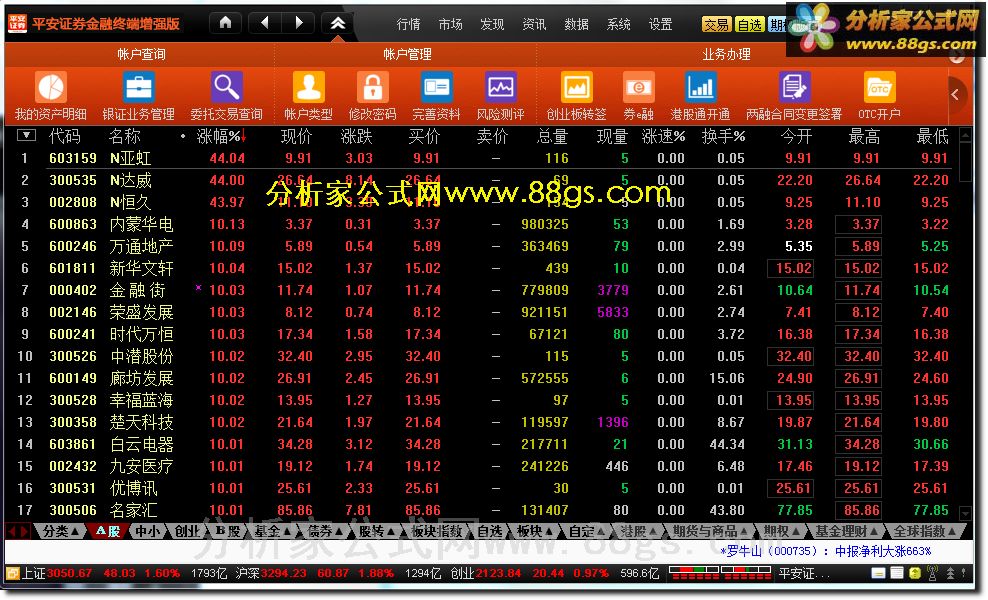Select the A股 tab
Viewport: 988px width, 600px height.
click(x=108, y=531)
